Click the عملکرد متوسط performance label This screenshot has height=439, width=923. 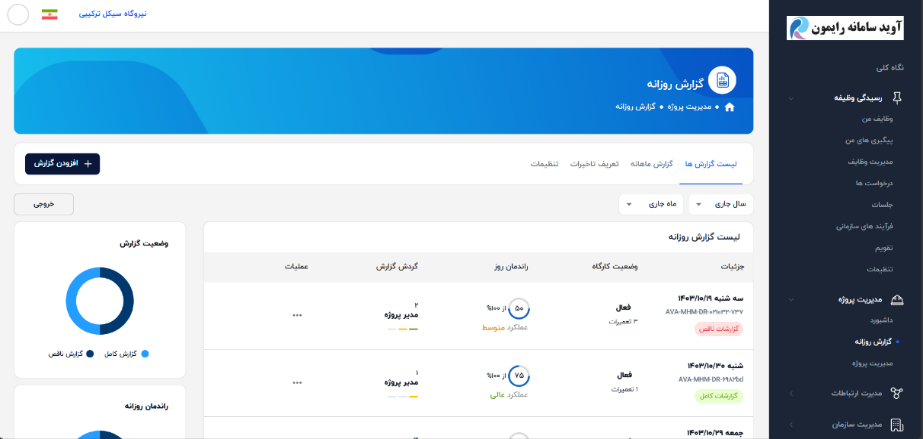505,327
